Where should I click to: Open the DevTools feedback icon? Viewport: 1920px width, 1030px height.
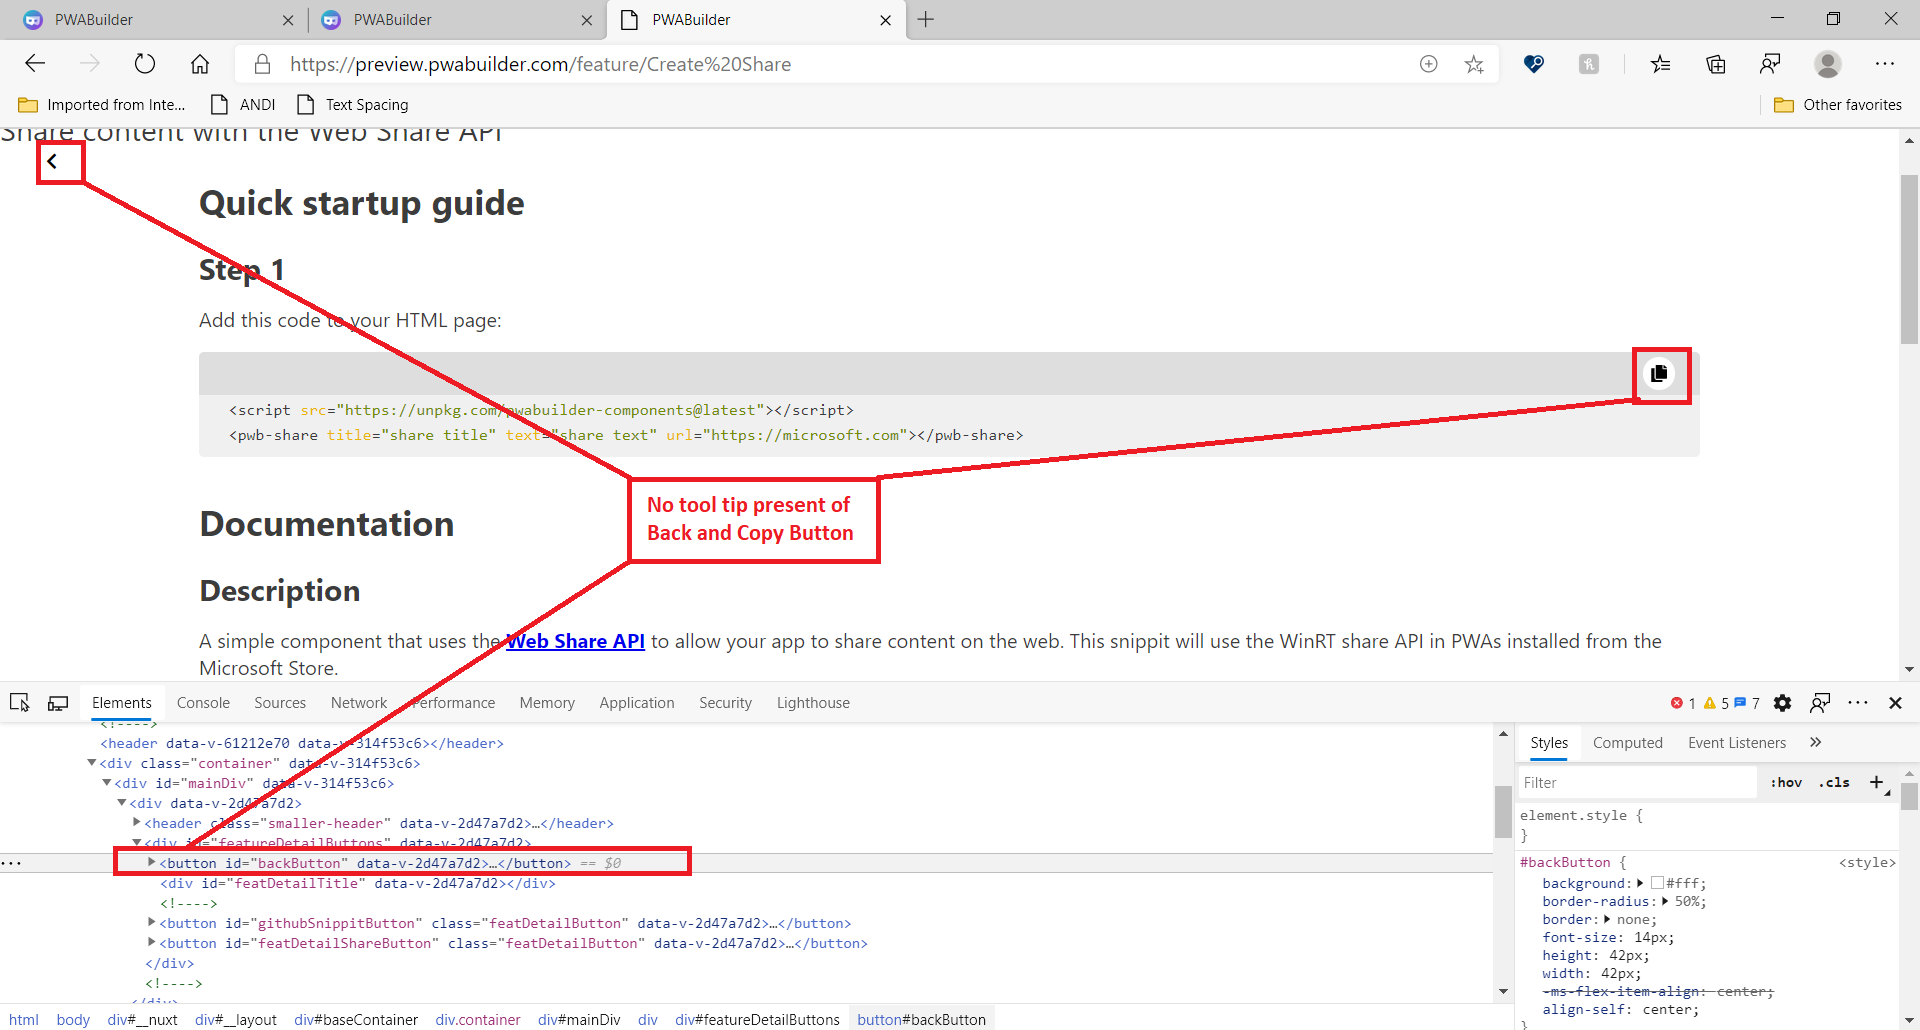pyautogui.click(x=1820, y=702)
